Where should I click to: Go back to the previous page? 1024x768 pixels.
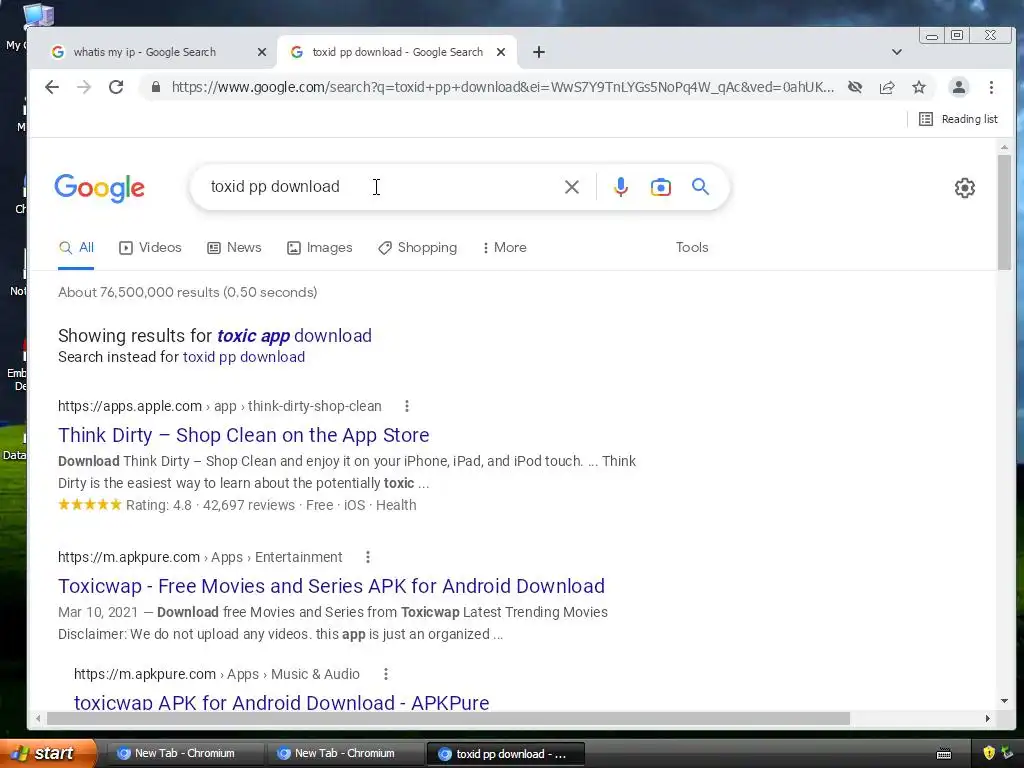52,87
